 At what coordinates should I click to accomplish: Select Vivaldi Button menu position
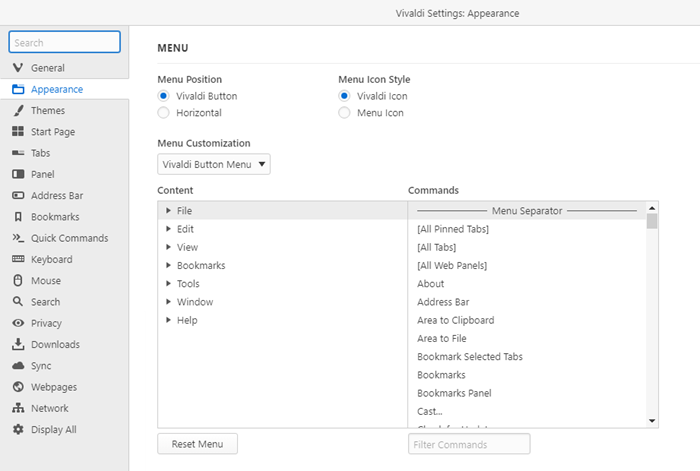pyautogui.click(x=163, y=96)
